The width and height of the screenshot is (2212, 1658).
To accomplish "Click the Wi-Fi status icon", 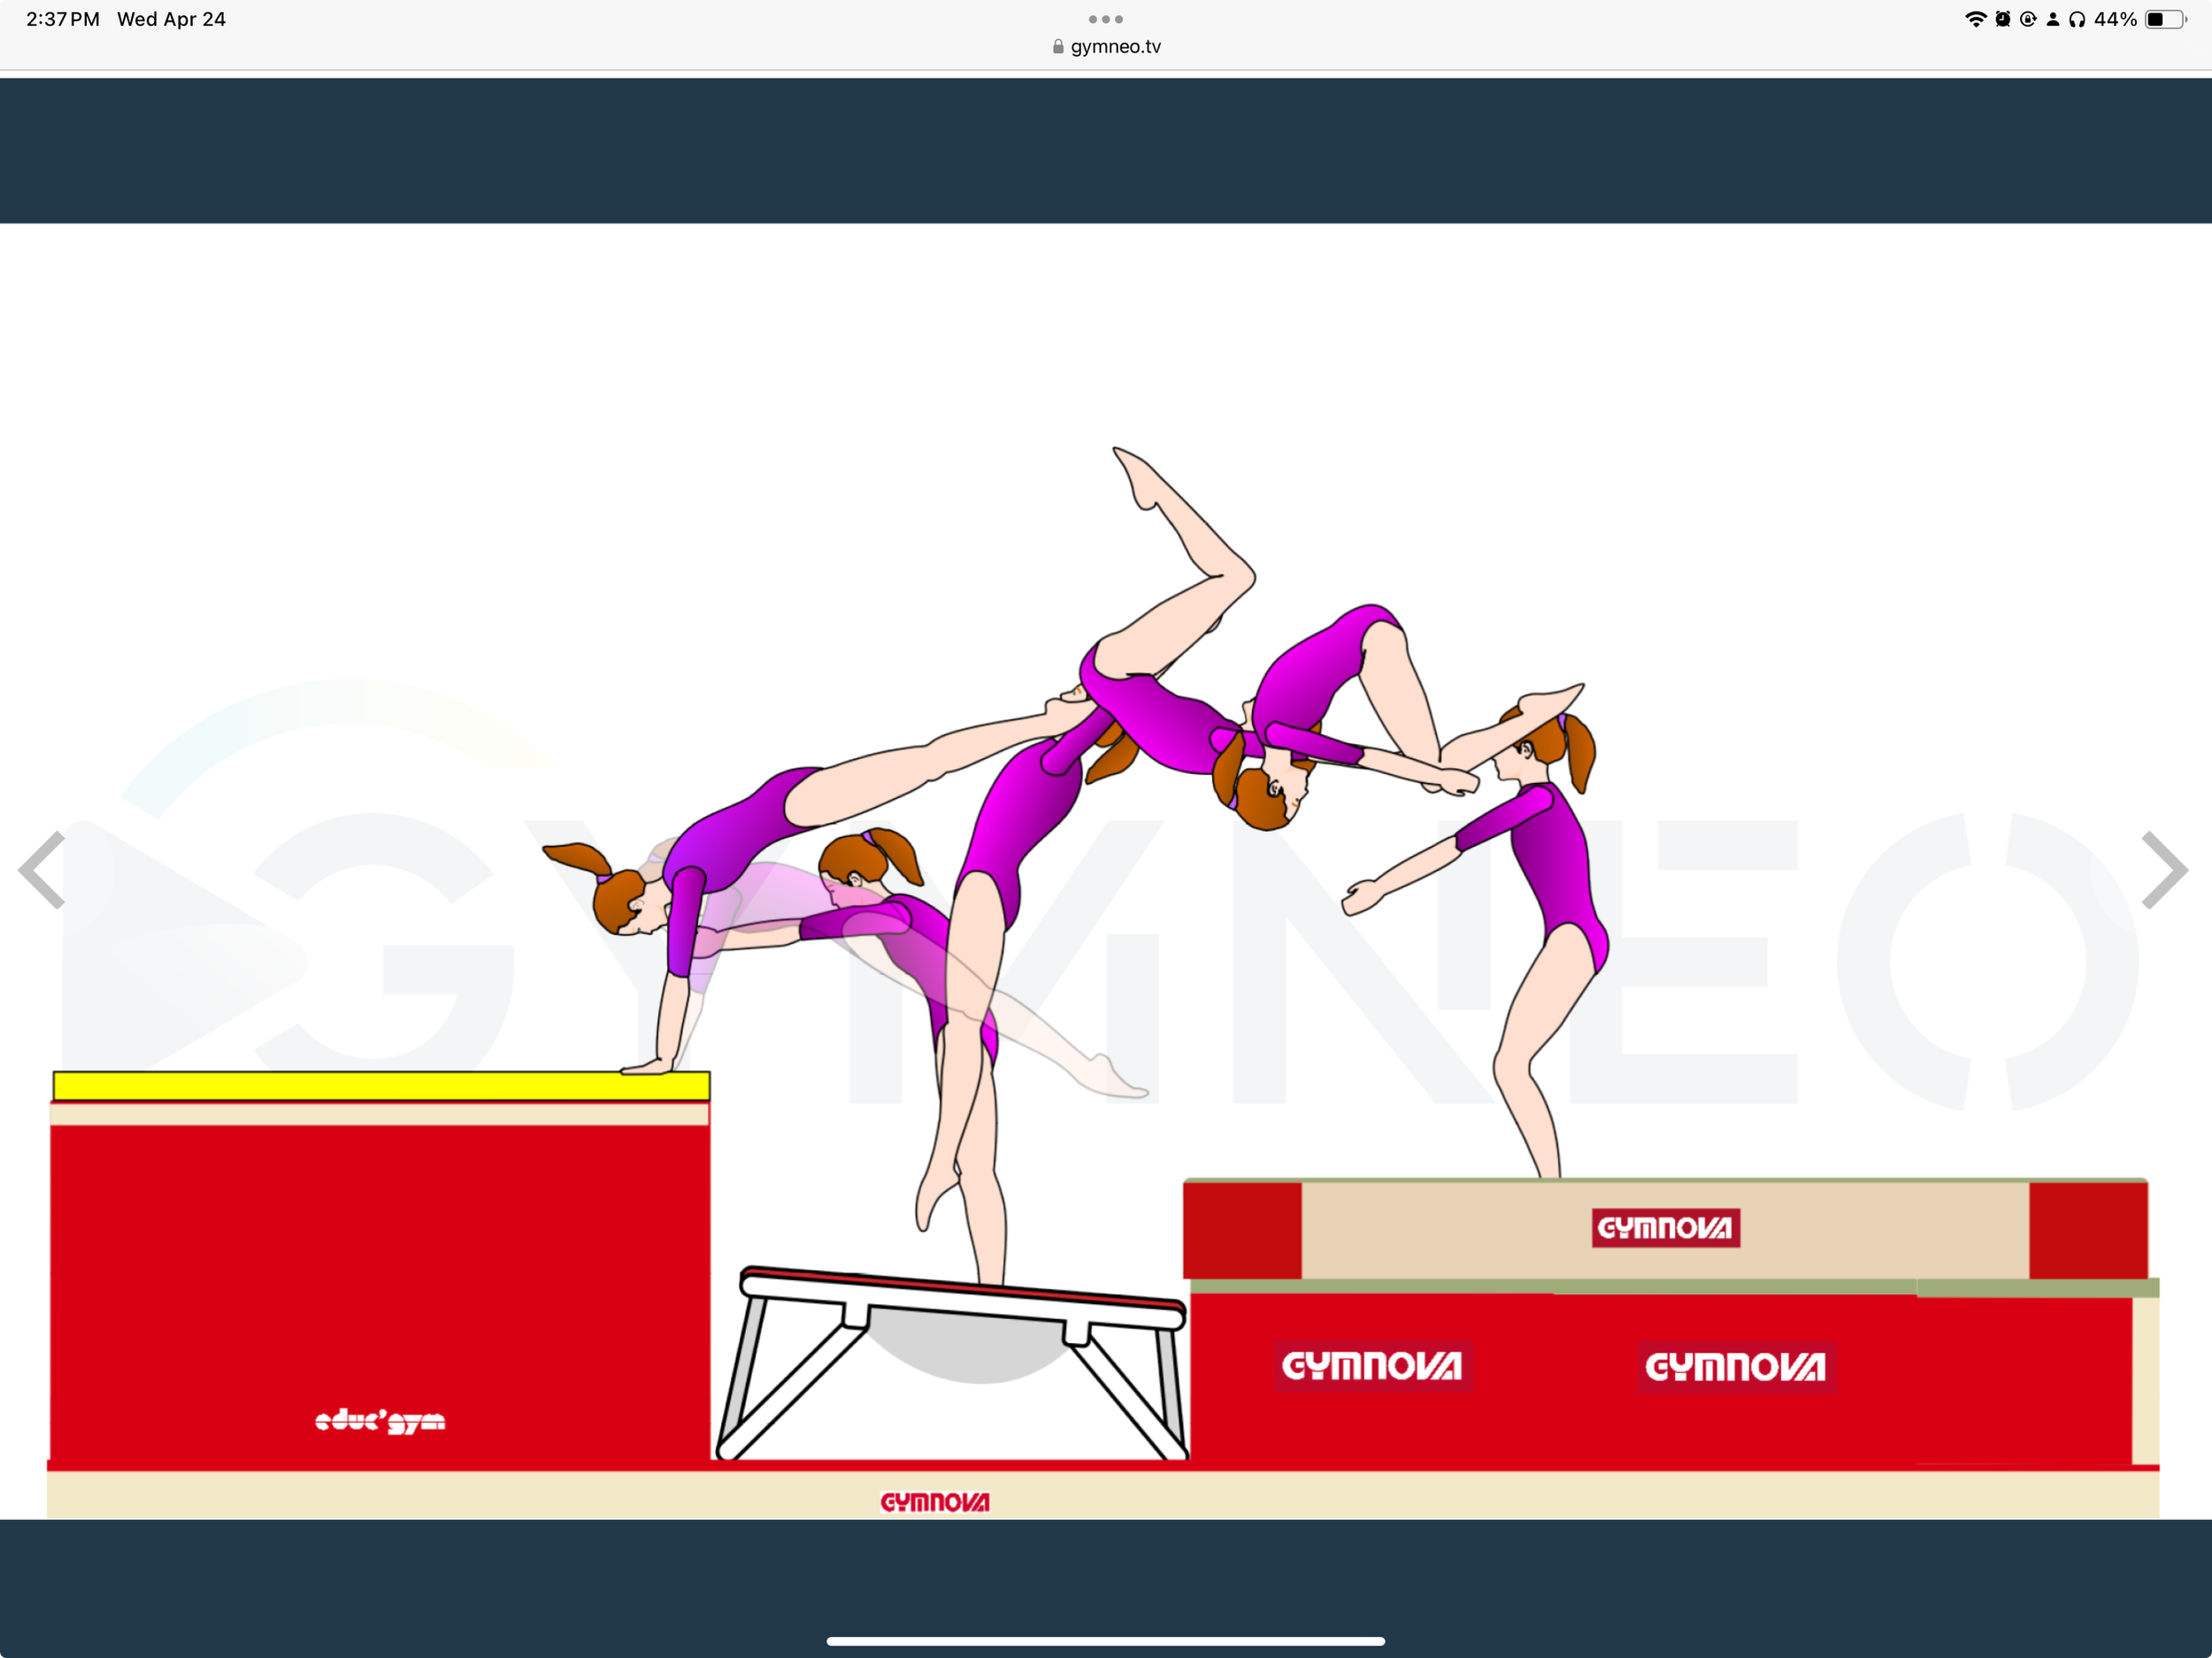I will [x=1977, y=18].
